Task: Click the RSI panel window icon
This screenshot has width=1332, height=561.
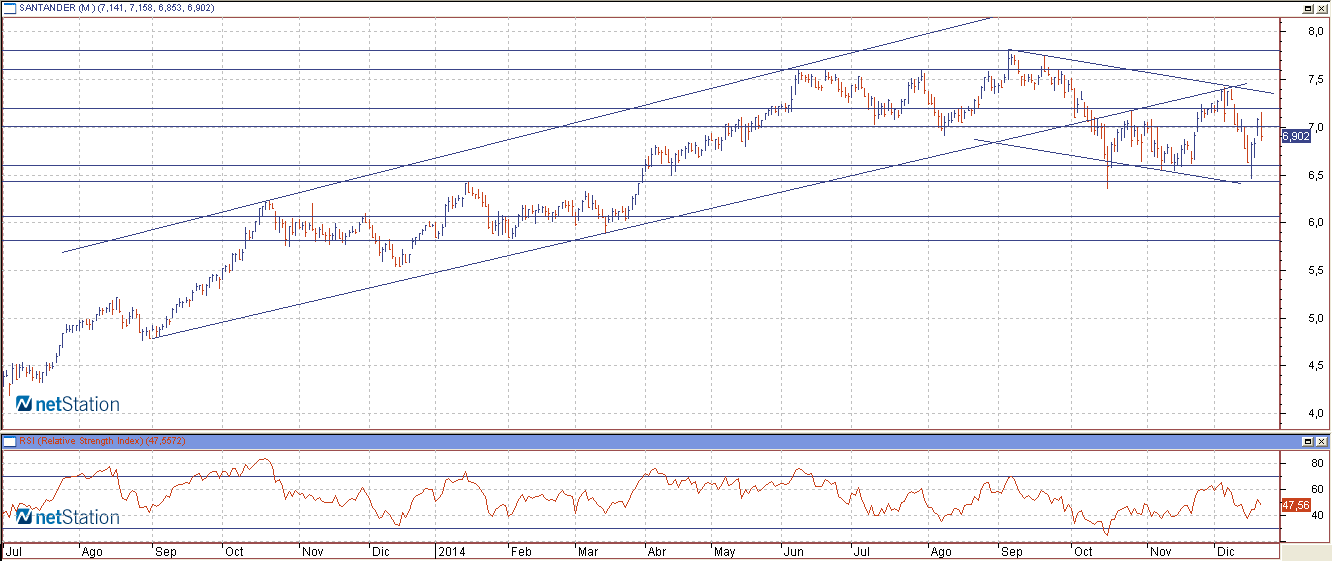Action: [x=9, y=440]
